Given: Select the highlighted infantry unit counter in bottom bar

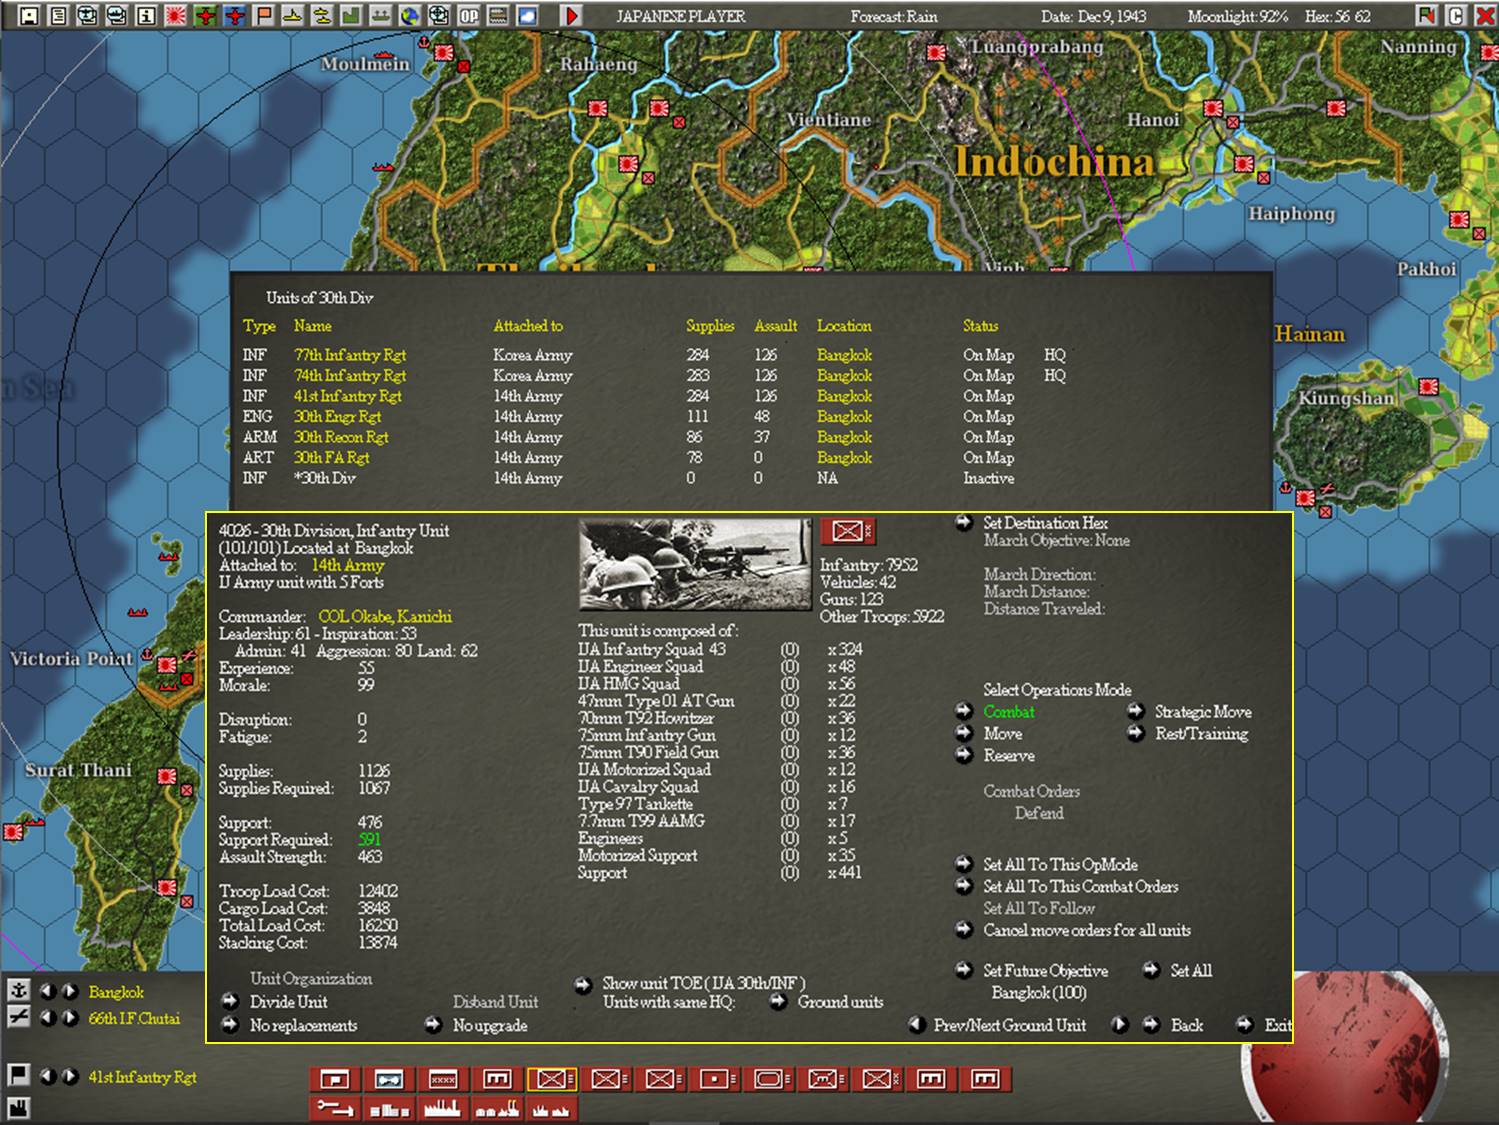Looking at the screenshot, I should (x=551, y=1079).
